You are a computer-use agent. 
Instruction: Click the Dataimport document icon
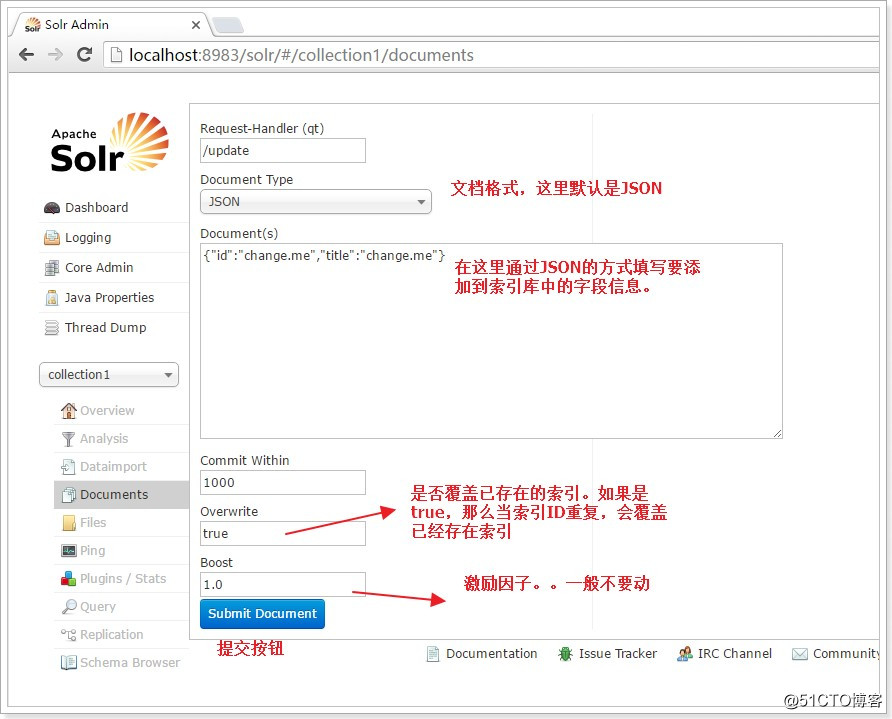pyautogui.click(x=68, y=466)
